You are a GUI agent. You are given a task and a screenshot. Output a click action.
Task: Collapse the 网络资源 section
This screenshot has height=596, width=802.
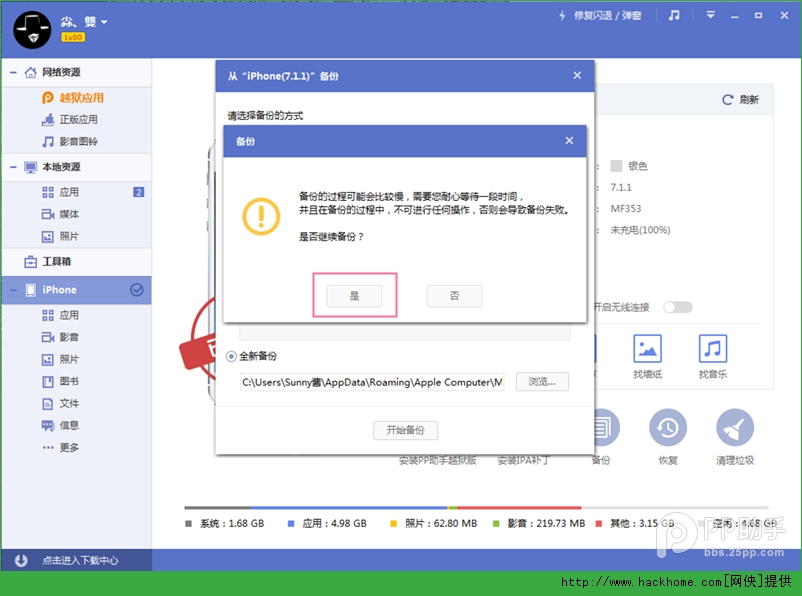(x=13, y=73)
